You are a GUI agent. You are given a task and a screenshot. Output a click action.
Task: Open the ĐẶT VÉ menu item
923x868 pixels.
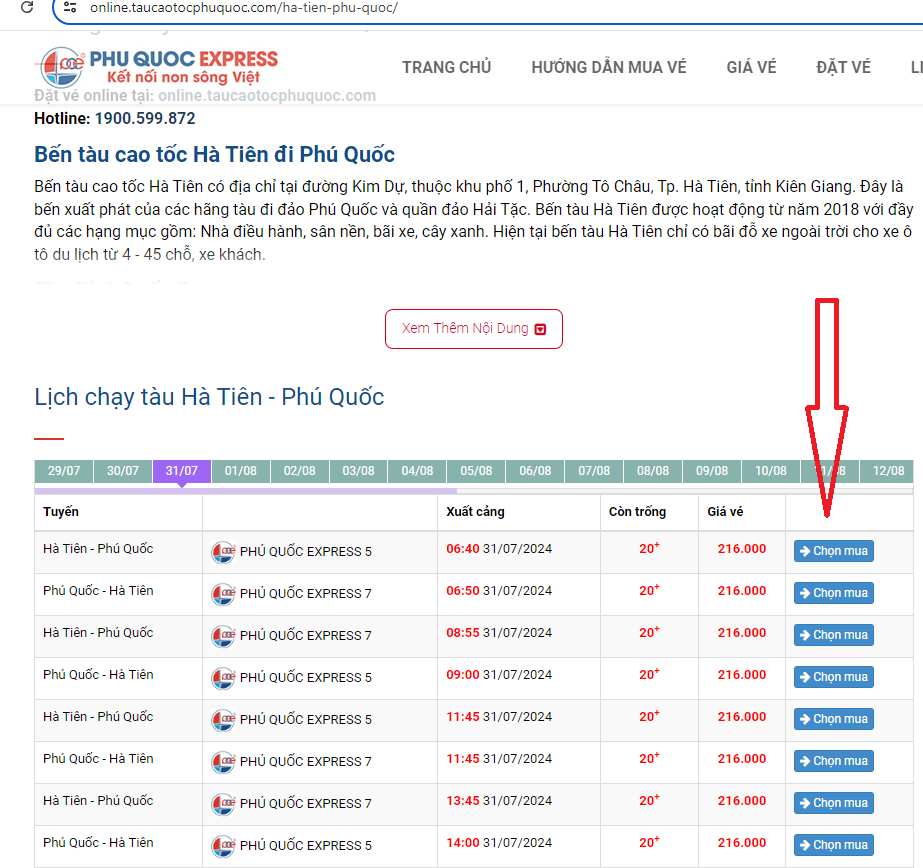843,67
